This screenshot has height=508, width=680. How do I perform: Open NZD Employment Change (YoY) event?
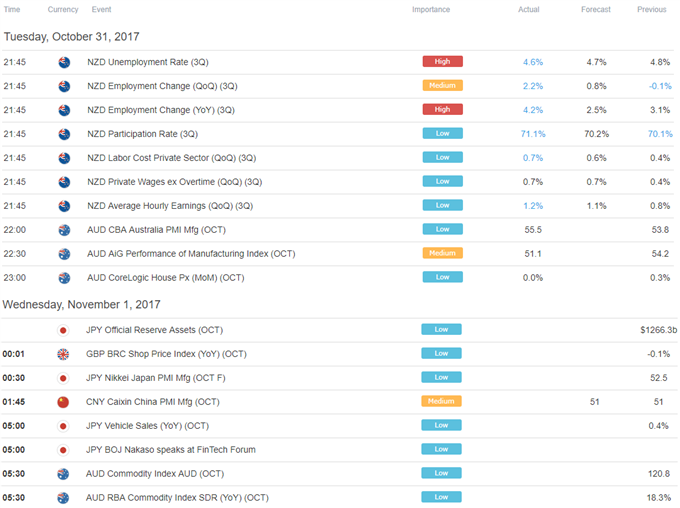point(161,110)
